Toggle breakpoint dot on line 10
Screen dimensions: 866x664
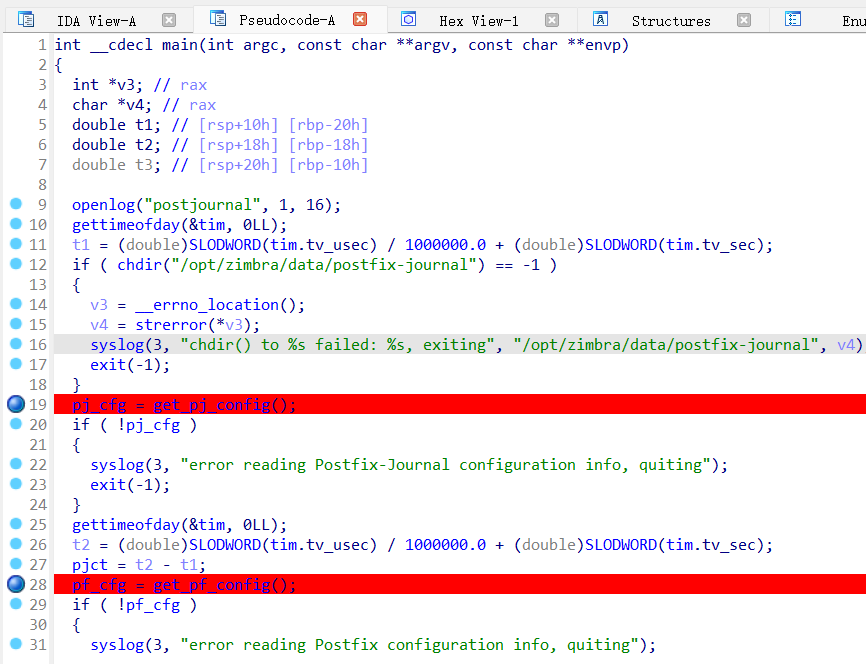(x=16, y=224)
